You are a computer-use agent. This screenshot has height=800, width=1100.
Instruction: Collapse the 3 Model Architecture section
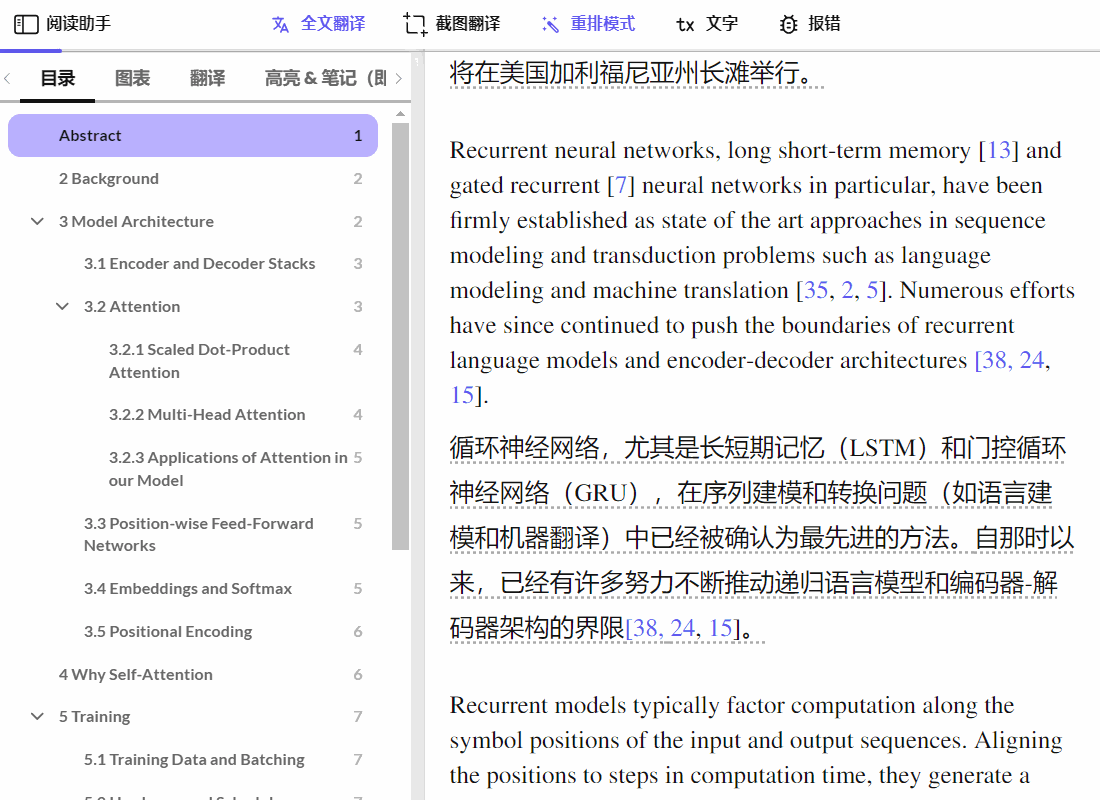[x=38, y=221]
